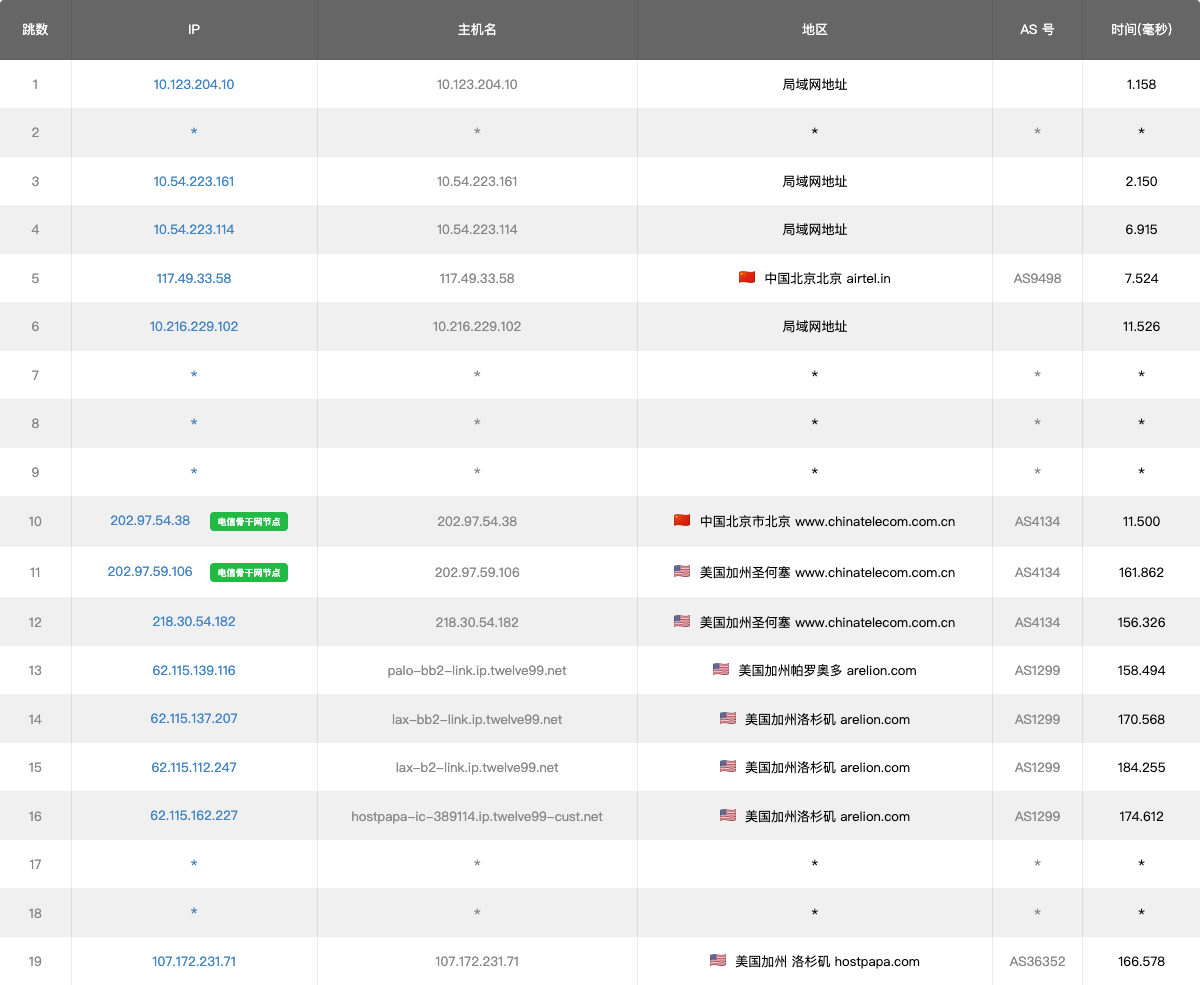Click the 主机名 column header
The image size is (1200, 985).
(x=477, y=30)
